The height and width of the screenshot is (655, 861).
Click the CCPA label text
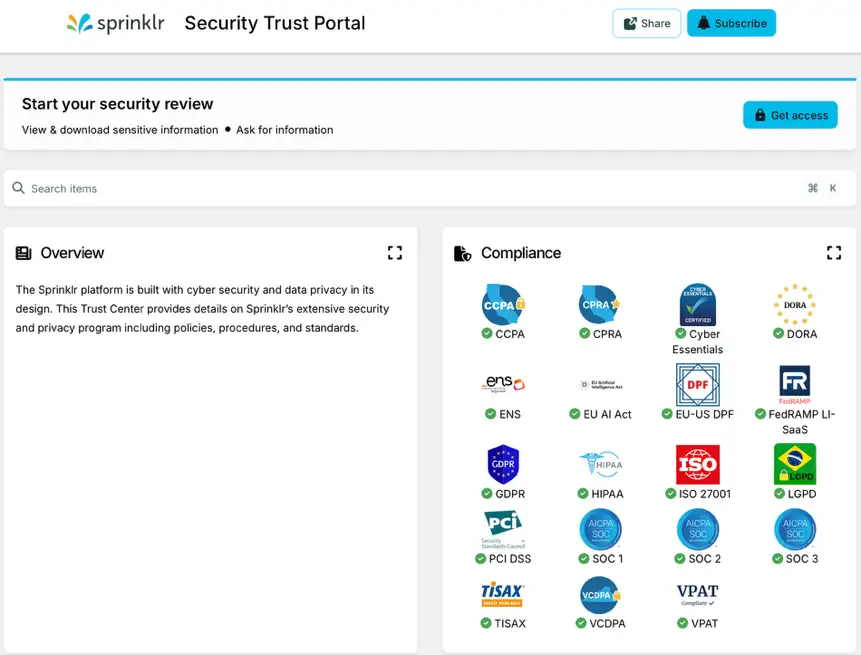point(510,334)
